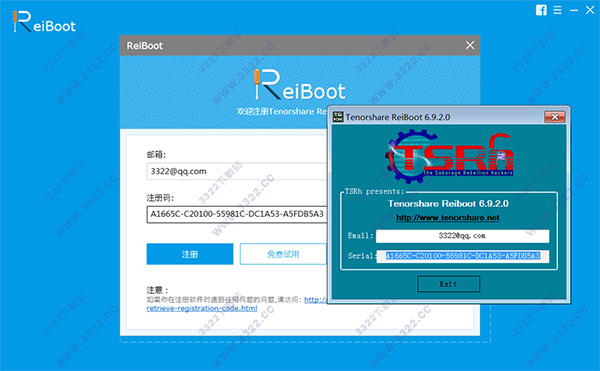Open the hamburger menu icon
Screen dimensions: 600x371
(558, 10)
